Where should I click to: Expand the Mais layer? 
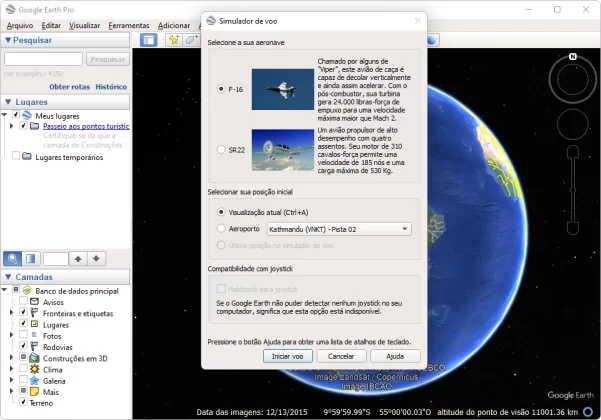(11, 391)
